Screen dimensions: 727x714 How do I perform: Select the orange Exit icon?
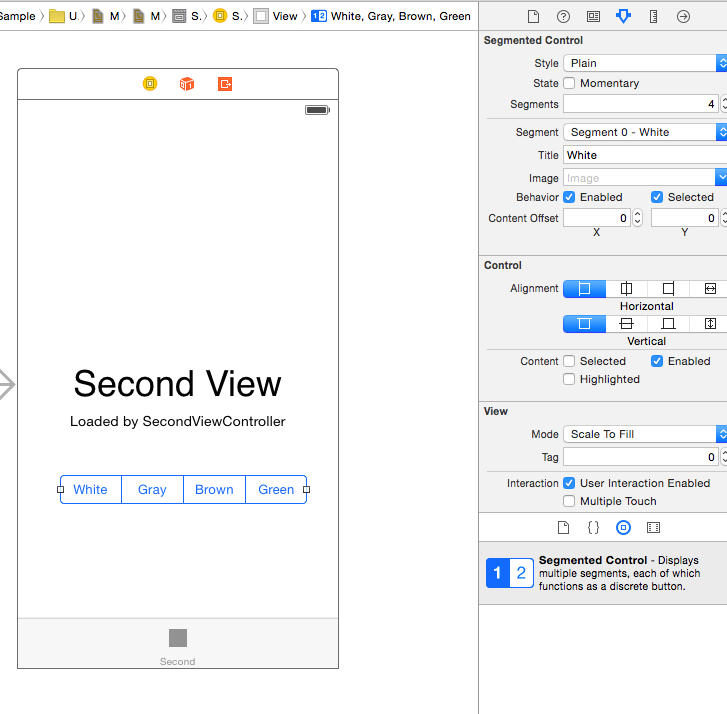[x=225, y=84]
